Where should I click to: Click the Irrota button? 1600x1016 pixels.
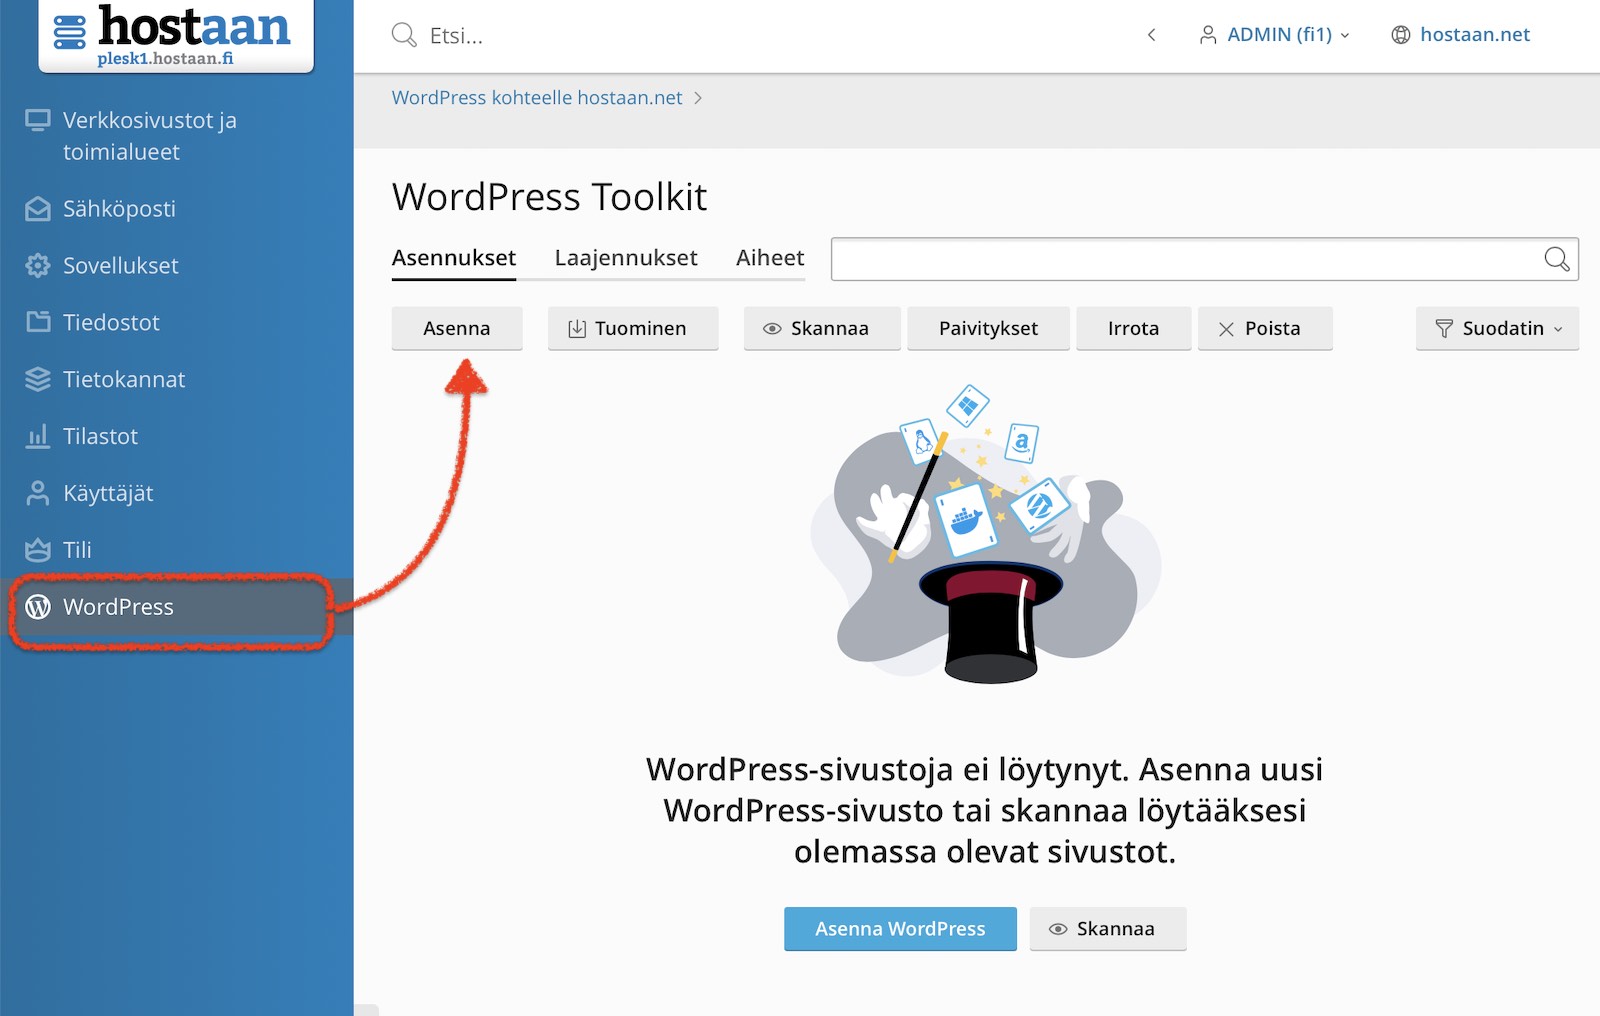tap(1134, 329)
